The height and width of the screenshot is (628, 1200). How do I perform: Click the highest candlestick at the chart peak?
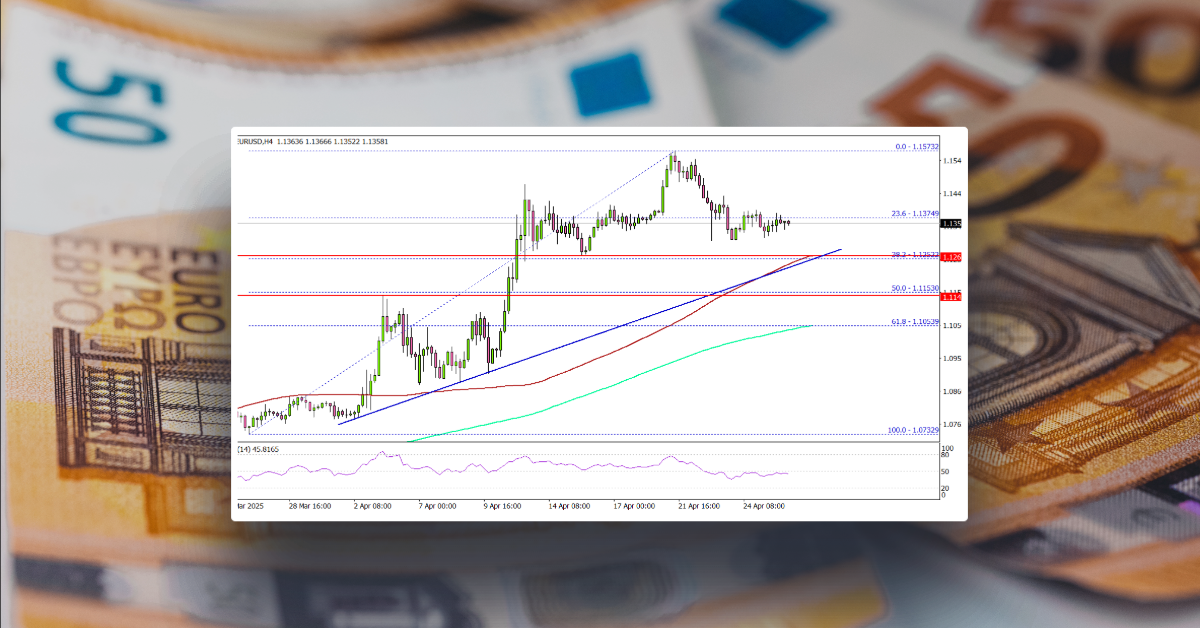(x=673, y=160)
